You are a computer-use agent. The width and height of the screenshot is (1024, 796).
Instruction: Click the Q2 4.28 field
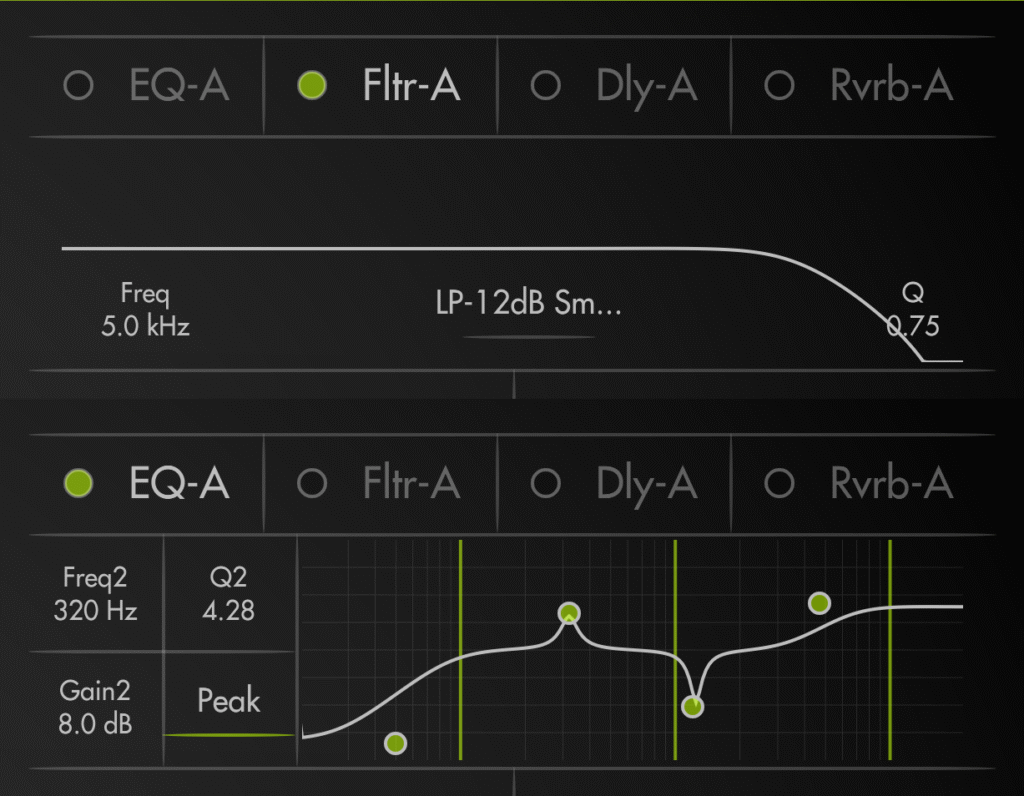228,594
